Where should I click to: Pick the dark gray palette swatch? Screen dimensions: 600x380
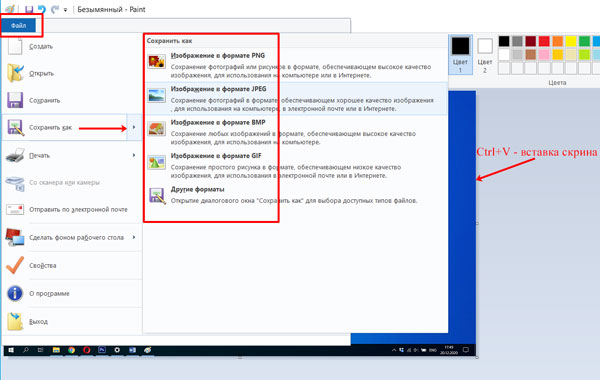tap(517, 41)
